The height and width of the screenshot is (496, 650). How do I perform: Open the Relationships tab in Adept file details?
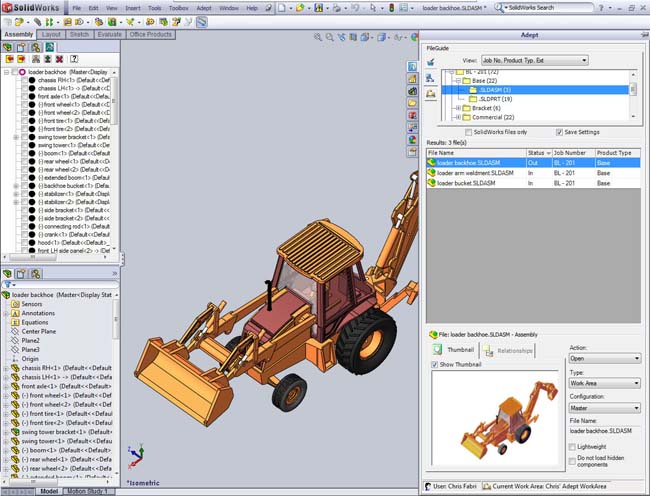coord(509,351)
